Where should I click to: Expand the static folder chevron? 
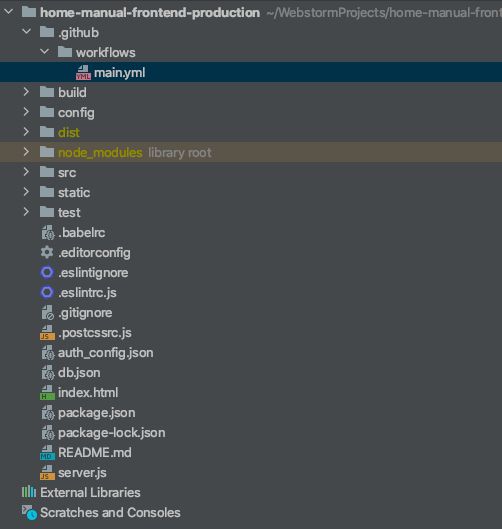[x=26, y=192]
